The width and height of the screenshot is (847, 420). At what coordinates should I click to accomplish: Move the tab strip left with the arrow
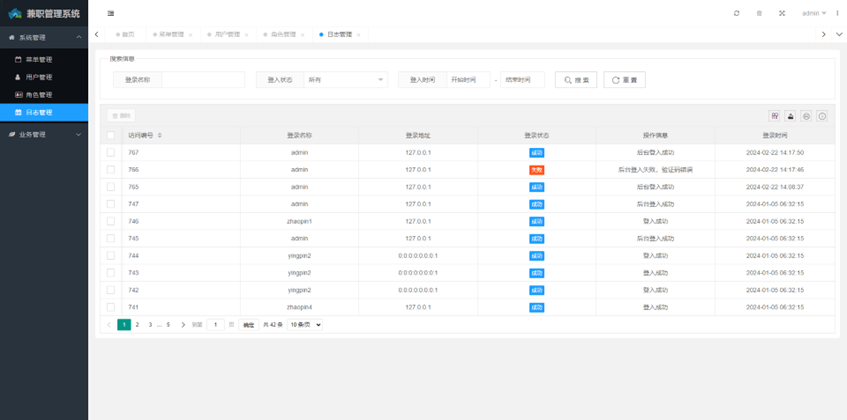coord(96,34)
